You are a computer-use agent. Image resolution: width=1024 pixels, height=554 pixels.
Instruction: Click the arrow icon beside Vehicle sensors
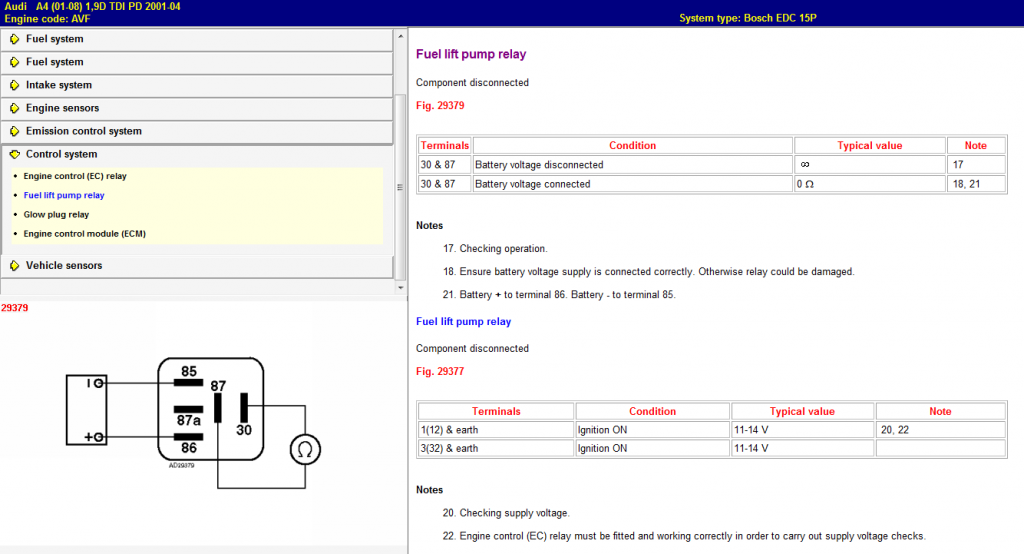[14, 266]
